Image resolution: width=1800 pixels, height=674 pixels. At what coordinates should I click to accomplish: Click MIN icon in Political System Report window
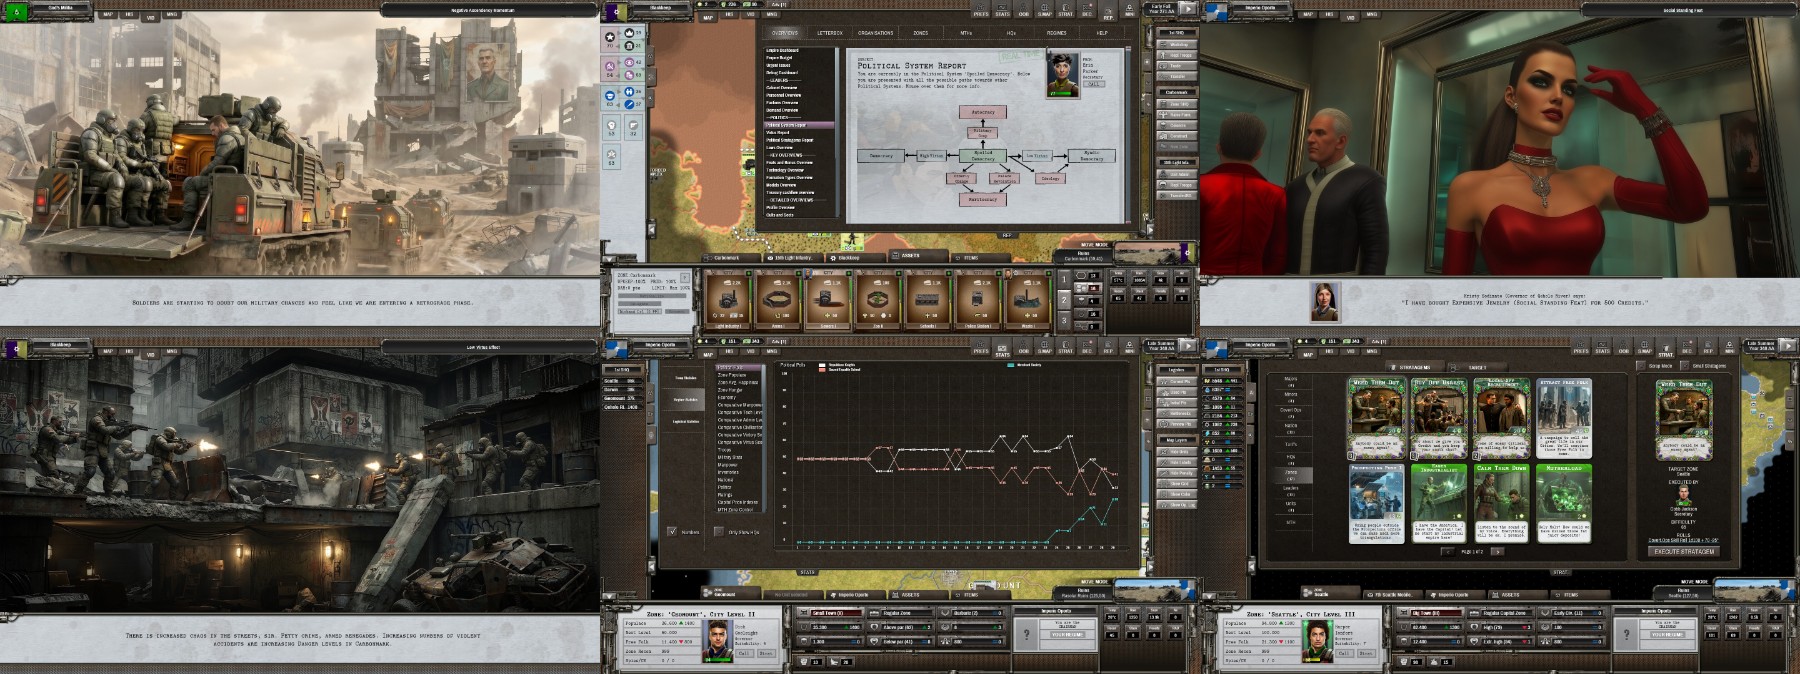pos(1130,10)
